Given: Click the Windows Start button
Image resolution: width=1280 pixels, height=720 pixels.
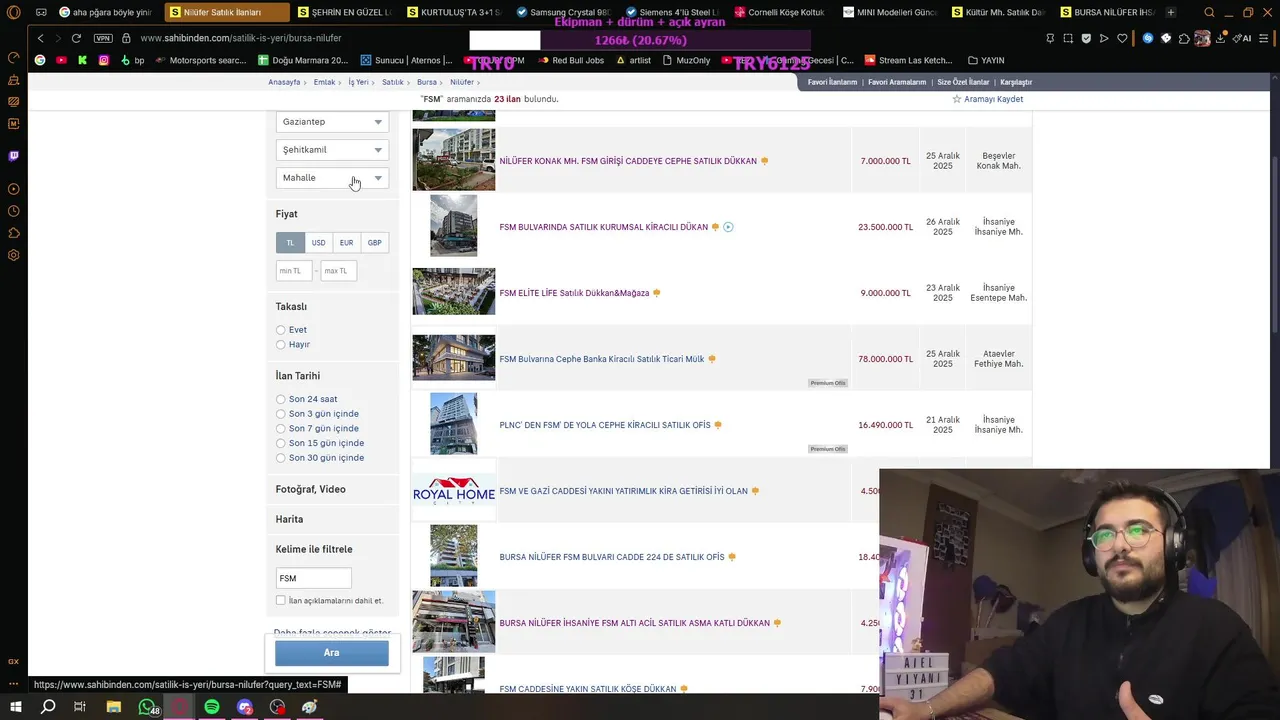Looking at the screenshot, I should point(15,707).
